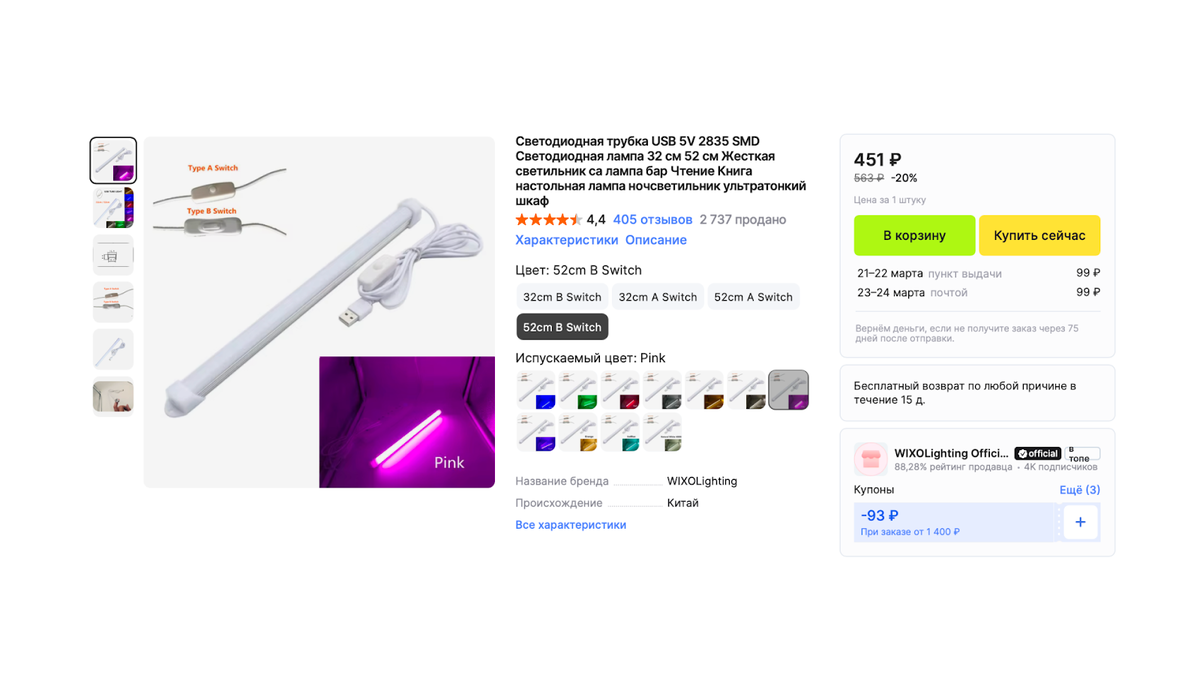Select the 32cm B Switch variant
This screenshot has height=675, width=1200.
562,297
